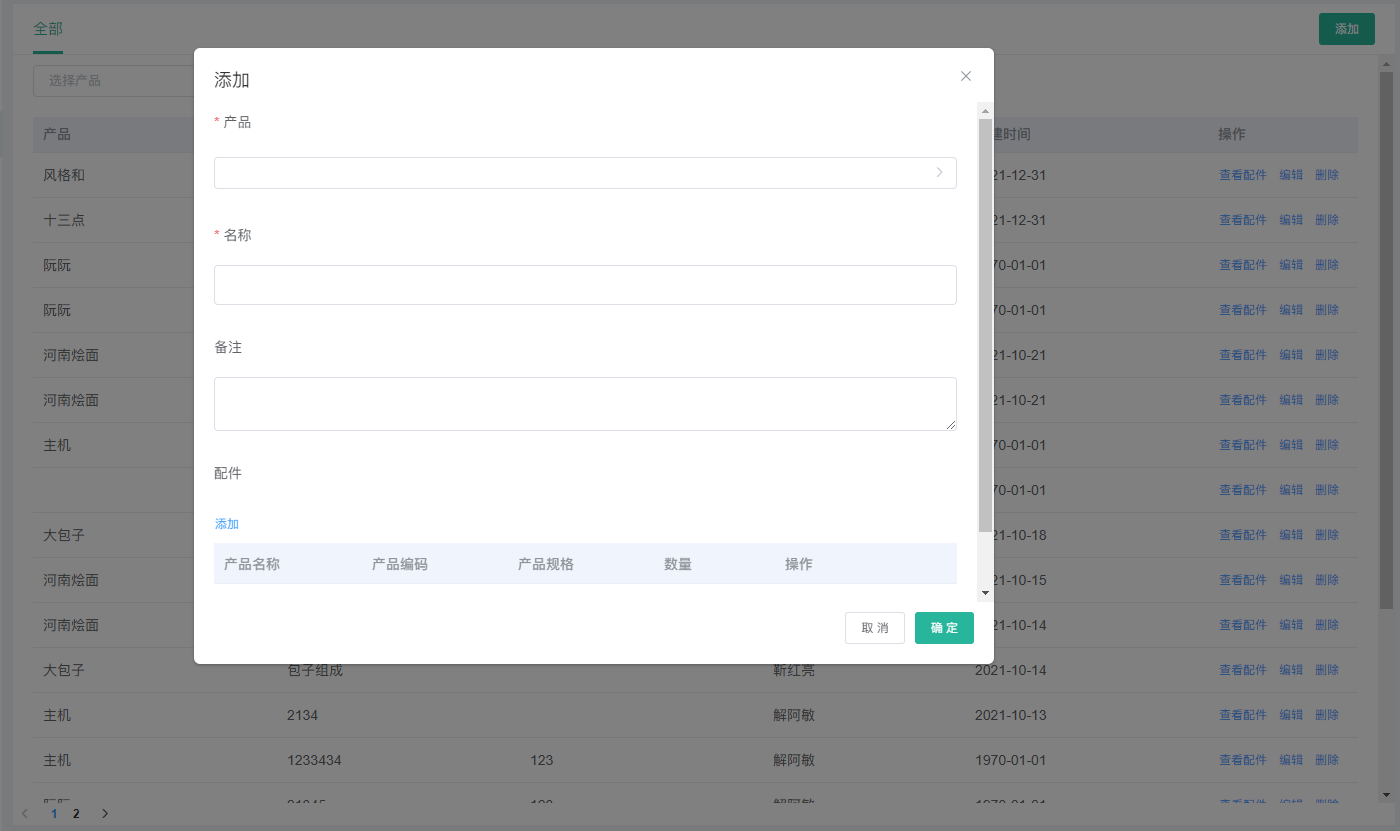
Task: Click the chevron arrow in 产品 field
Action: click(x=939, y=173)
